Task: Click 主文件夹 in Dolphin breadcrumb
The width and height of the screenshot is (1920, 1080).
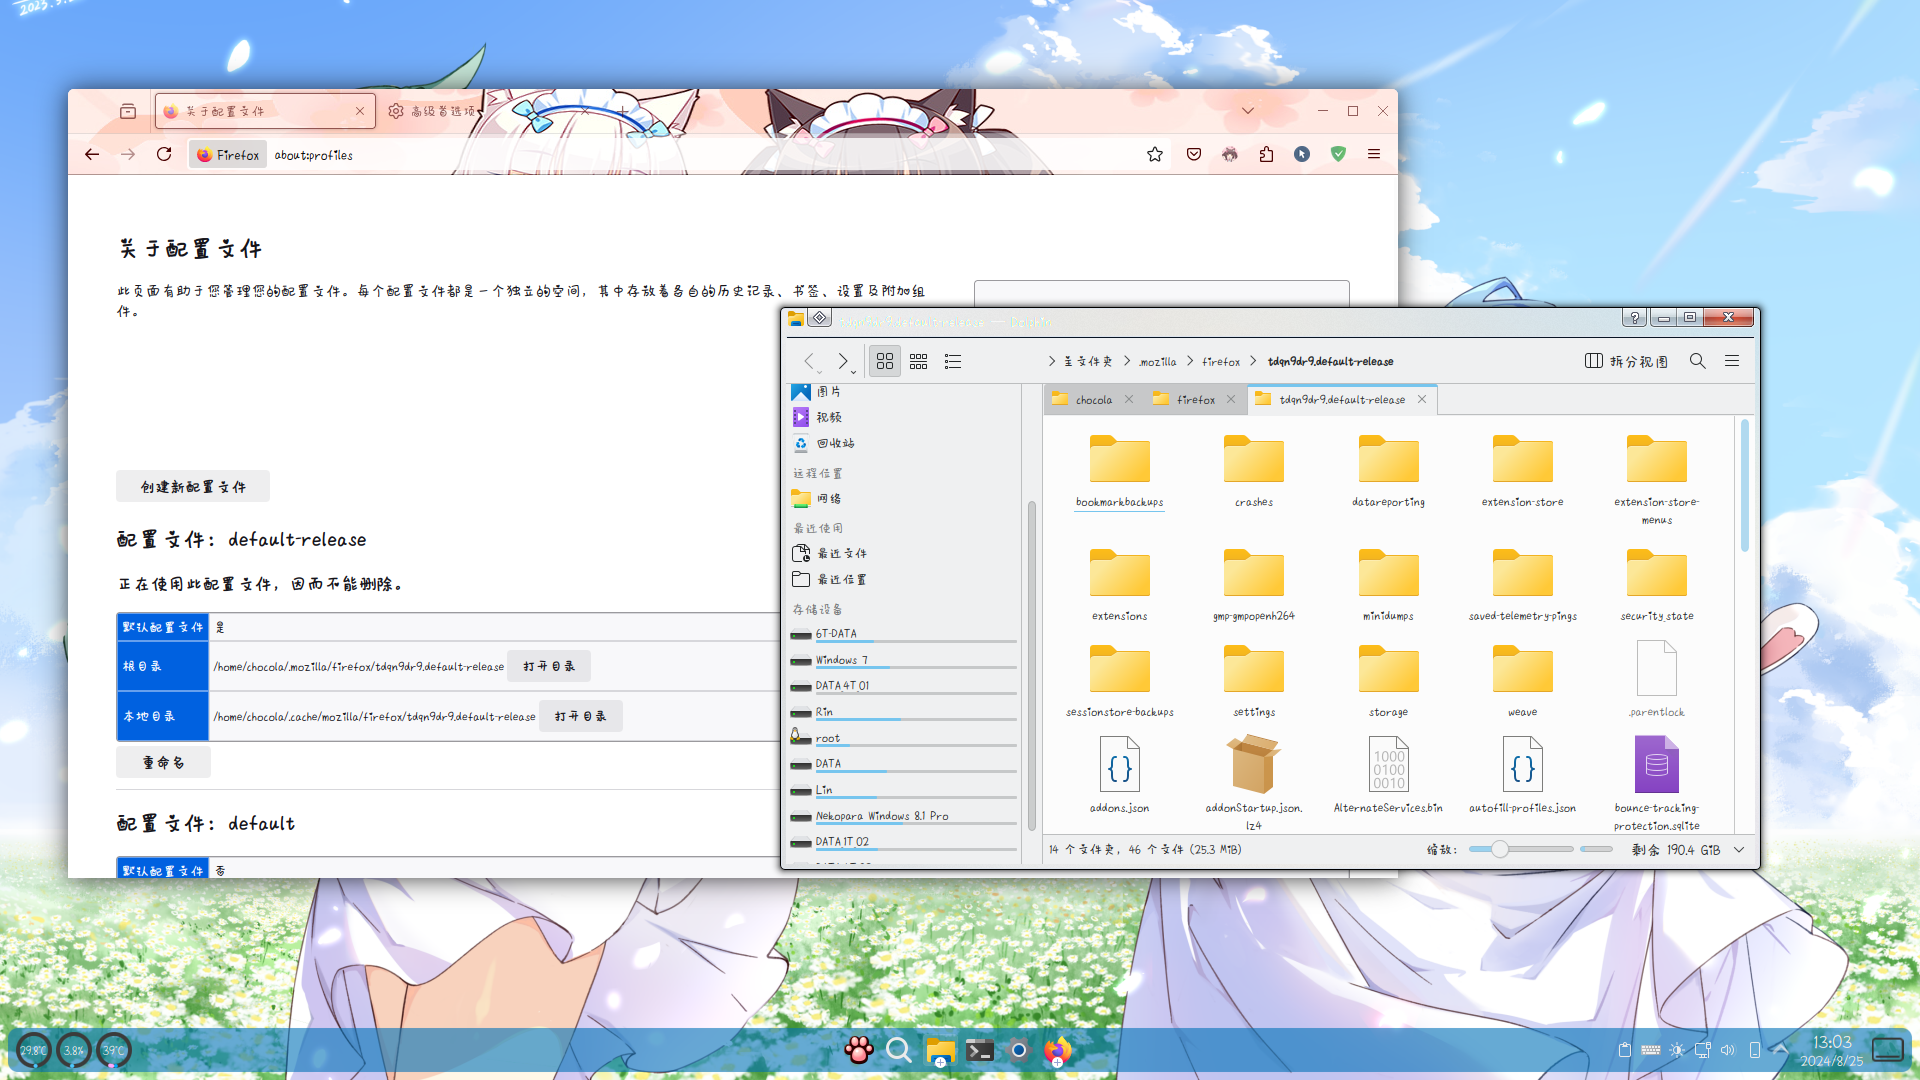Action: (1087, 362)
